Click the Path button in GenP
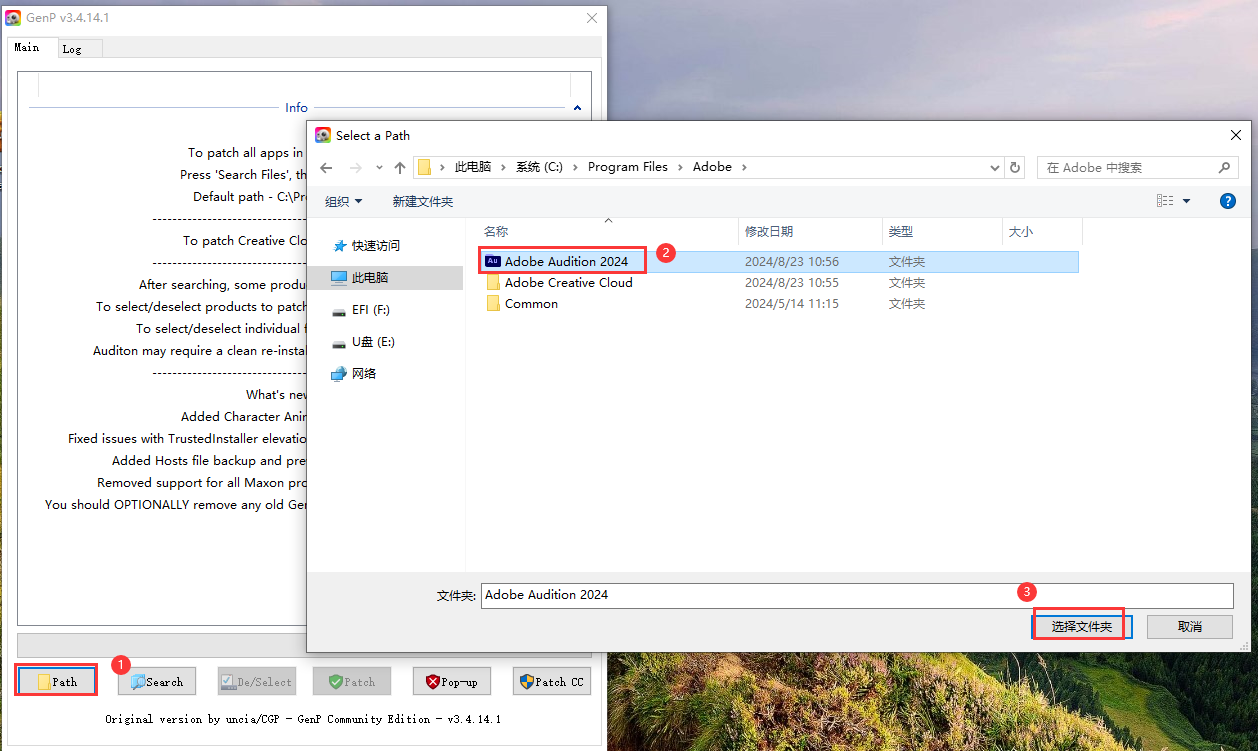Viewport: 1258px width, 751px height. (57, 681)
